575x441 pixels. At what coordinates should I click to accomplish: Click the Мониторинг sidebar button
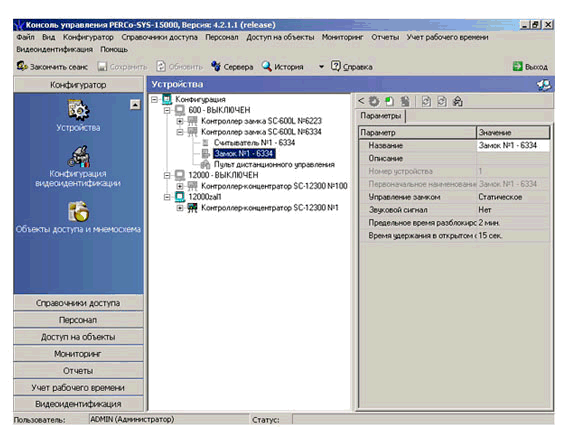78,354
